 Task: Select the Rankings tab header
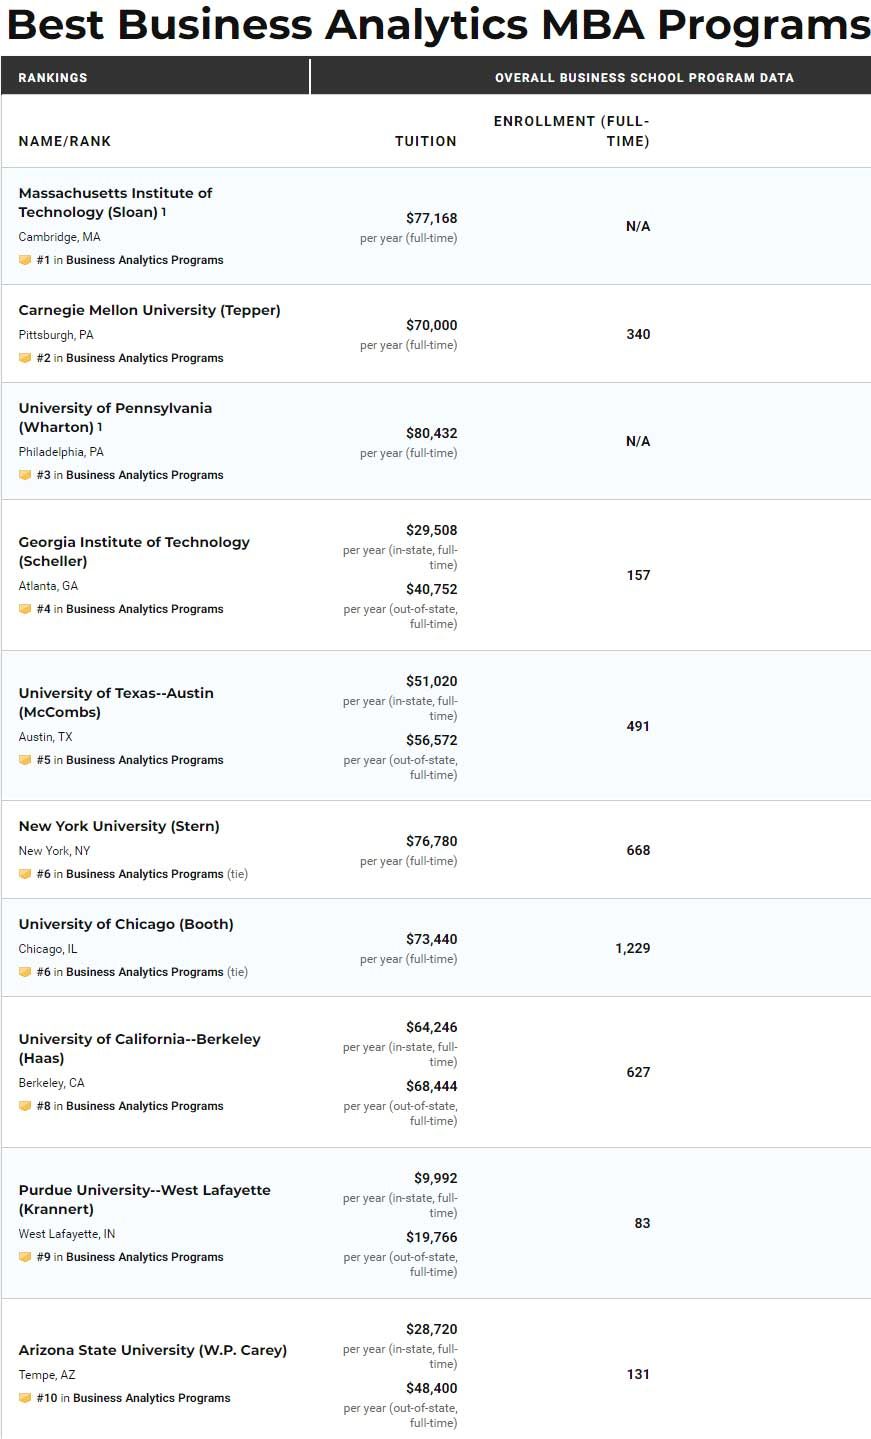(53, 77)
